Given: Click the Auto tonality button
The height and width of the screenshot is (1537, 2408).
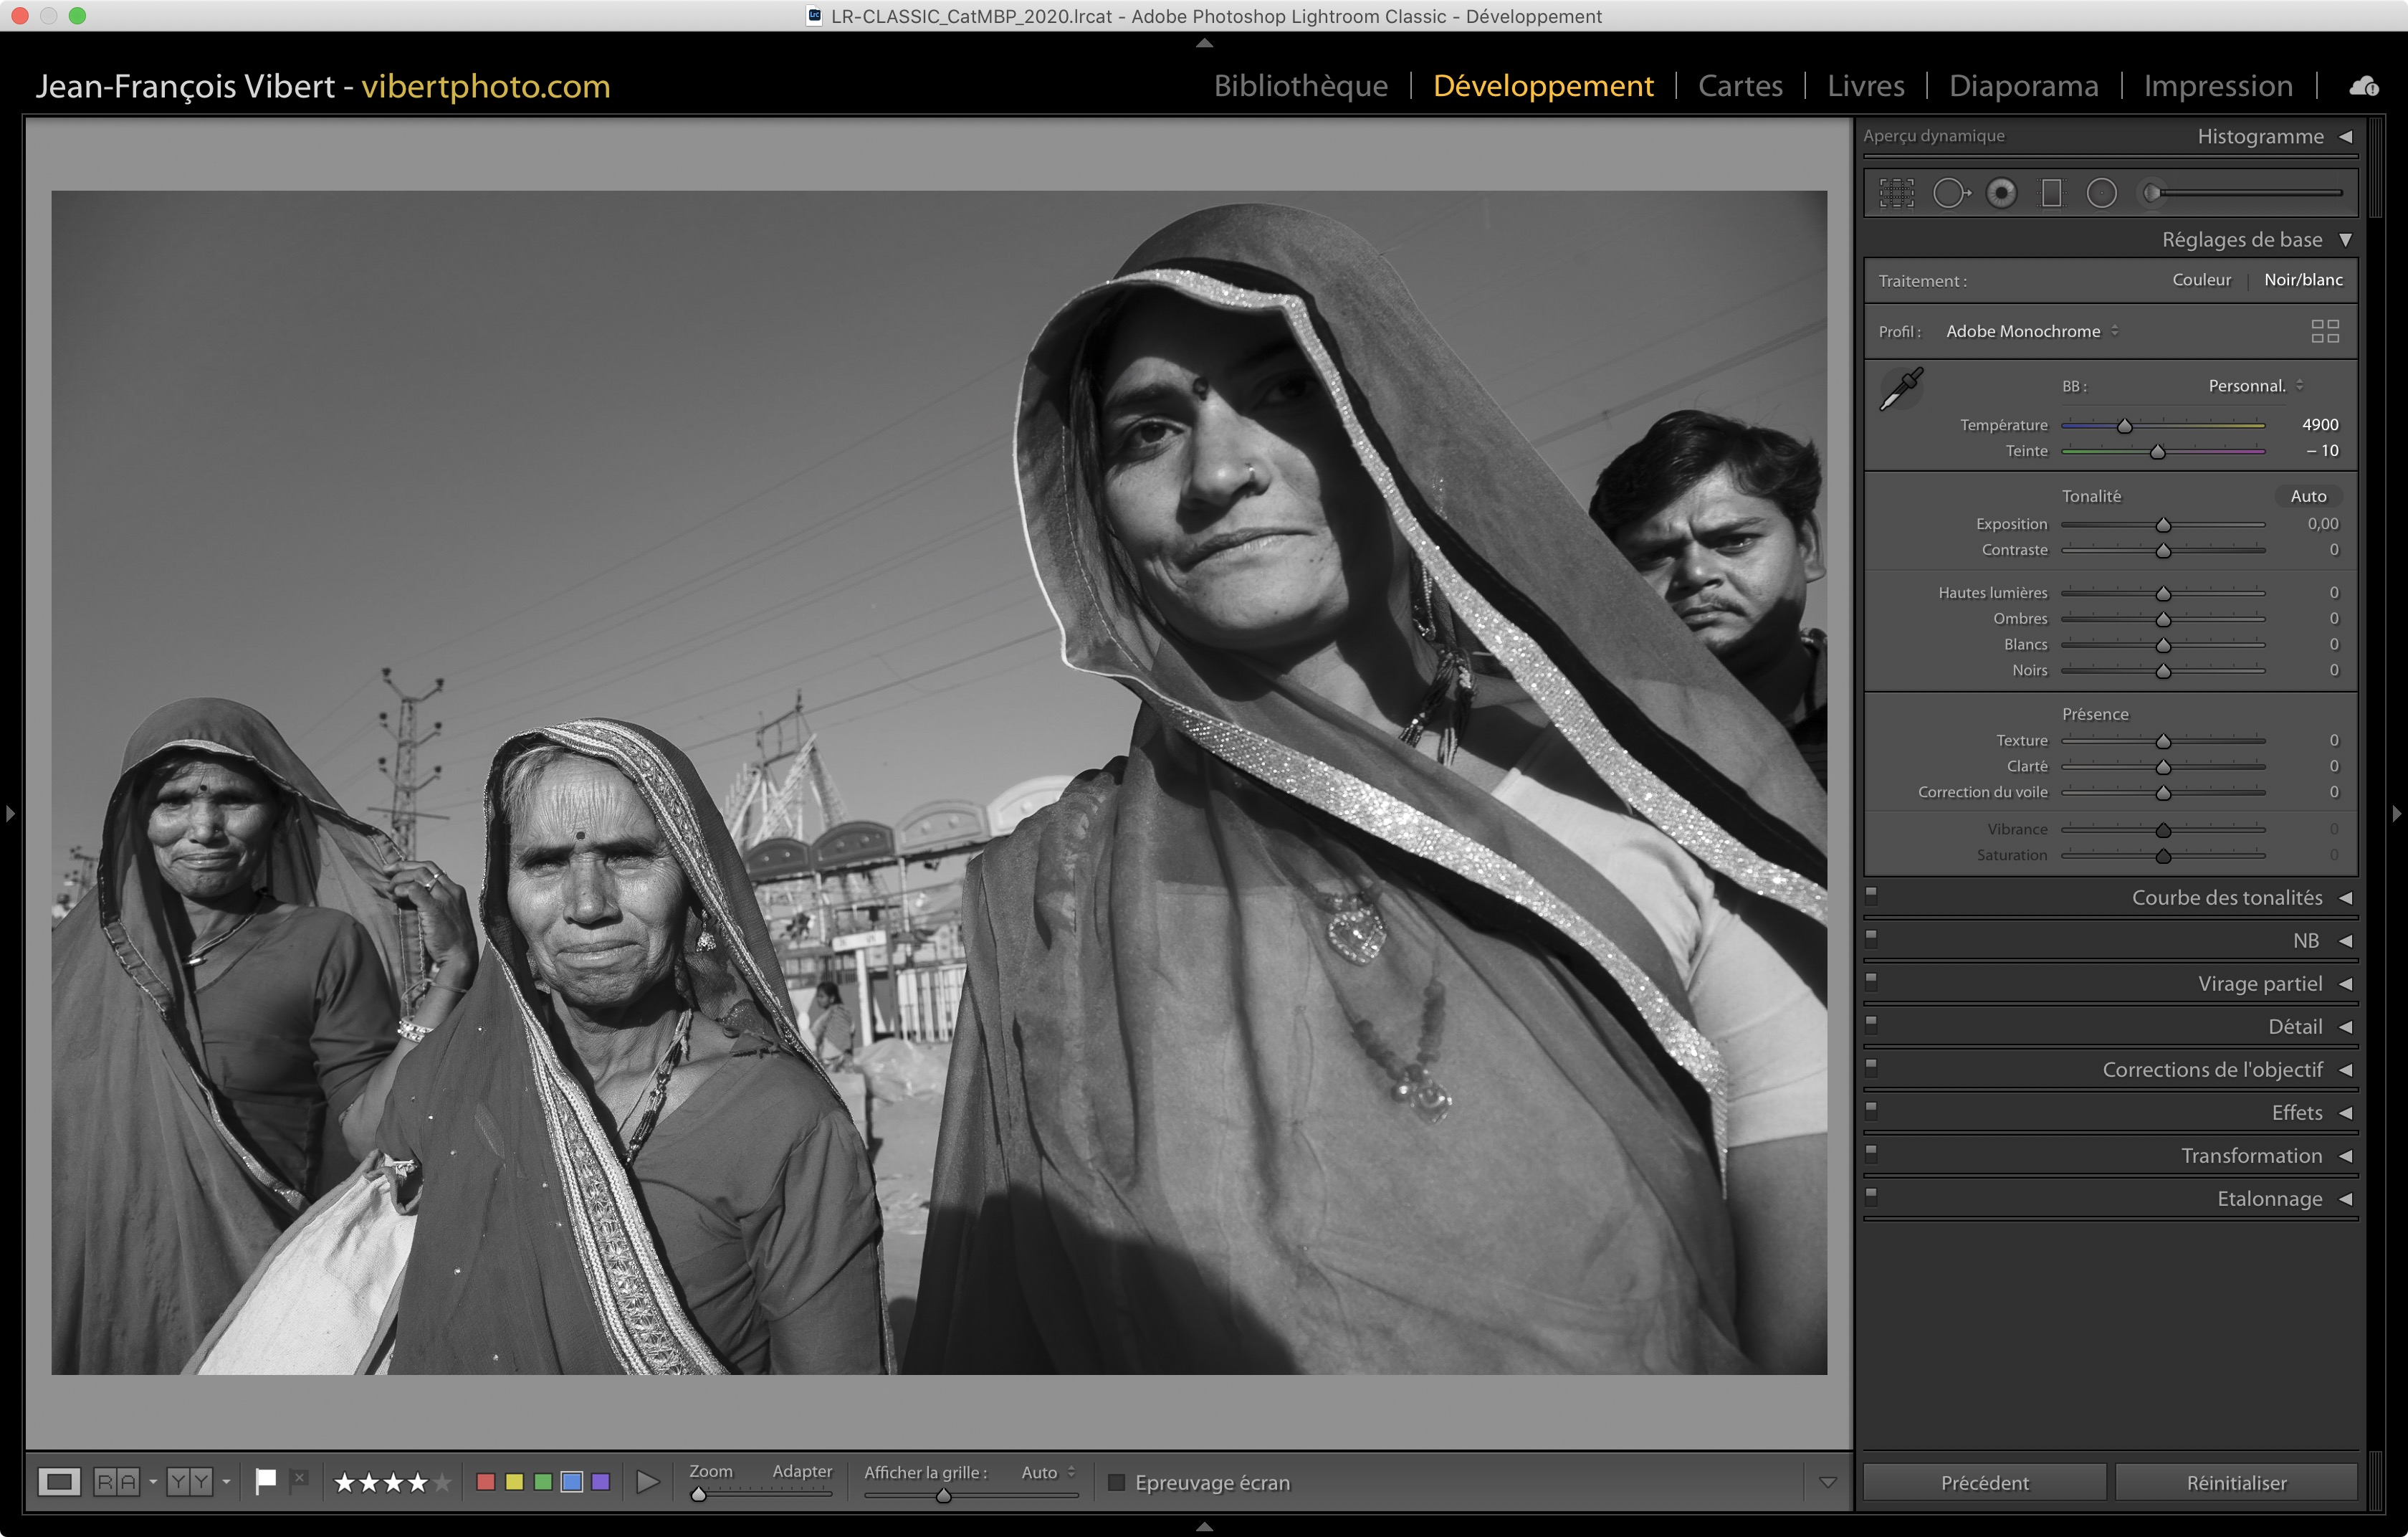Looking at the screenshot, I should pos(2308,496).
